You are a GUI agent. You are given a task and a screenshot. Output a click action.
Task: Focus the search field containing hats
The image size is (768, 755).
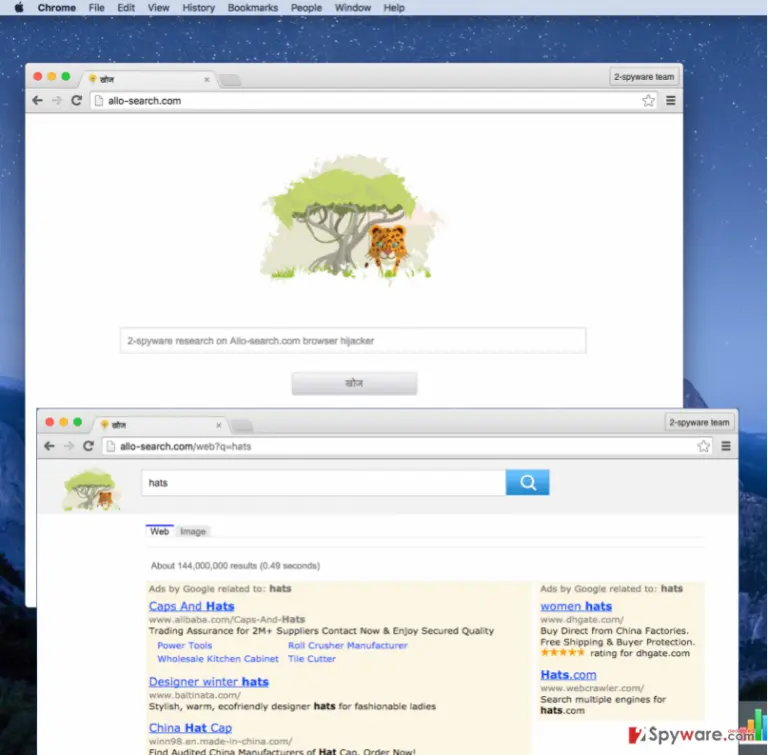pyautogui.click(x=324, y=483)
